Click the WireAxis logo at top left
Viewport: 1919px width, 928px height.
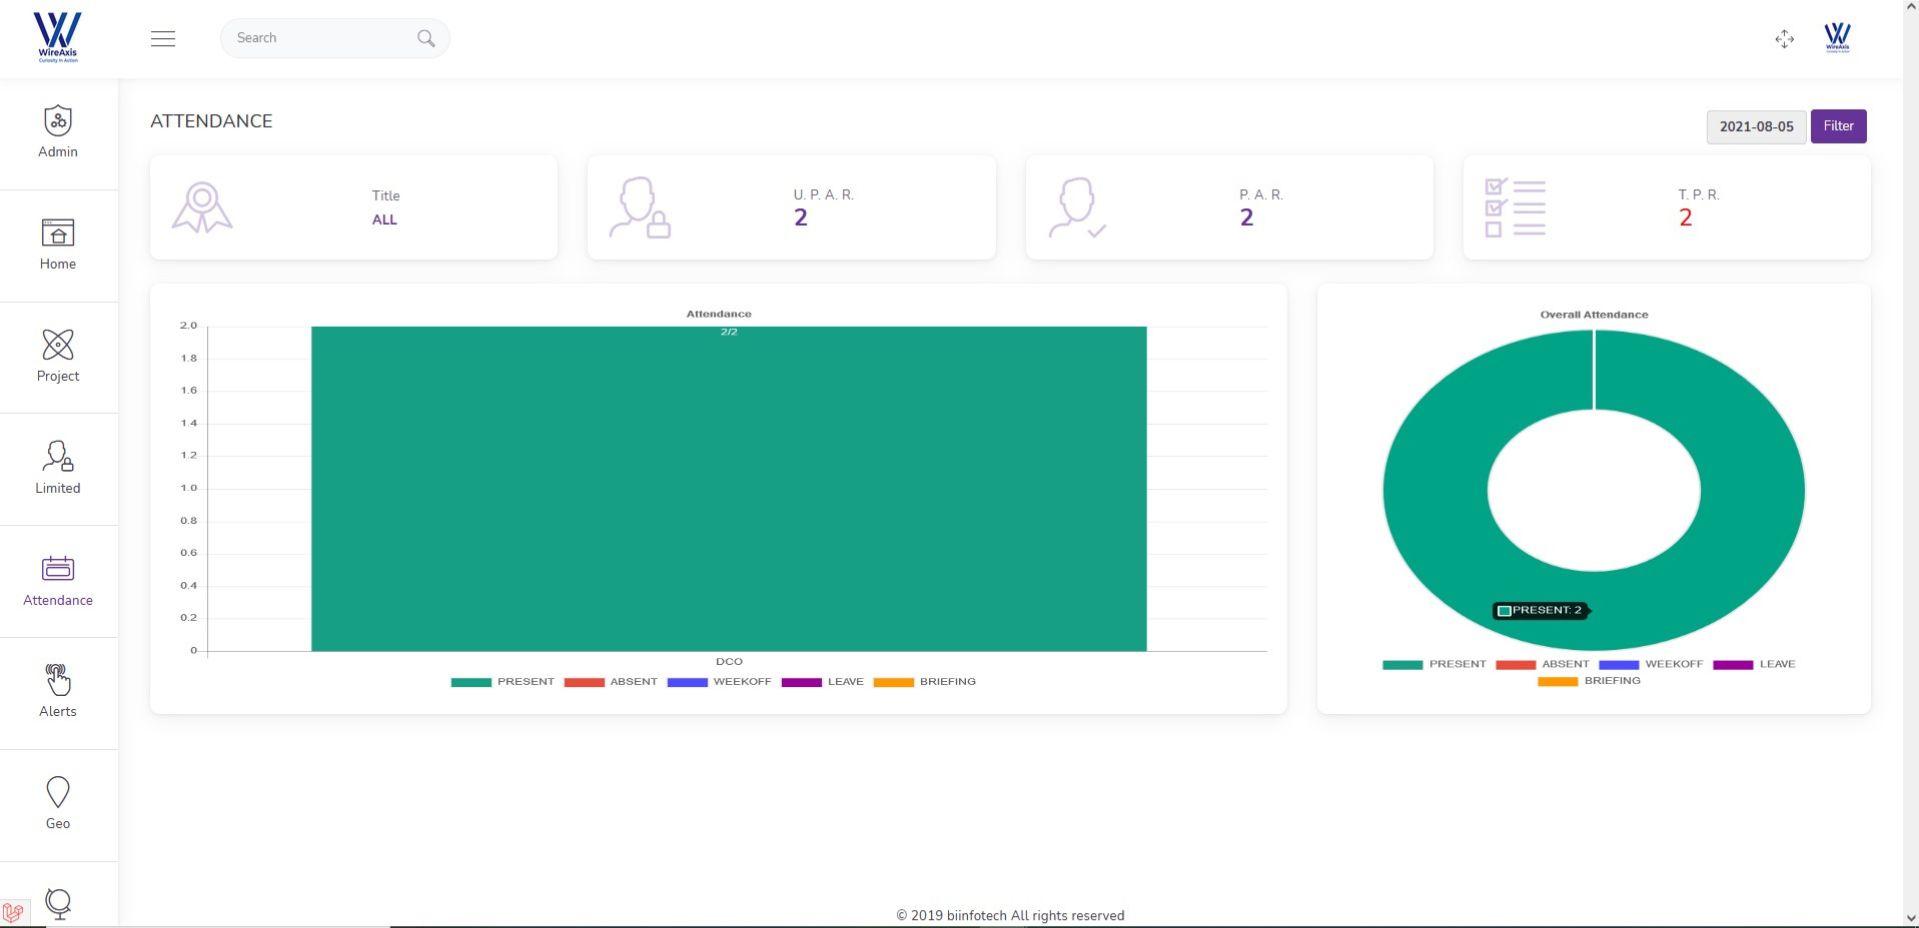[58, 38]
